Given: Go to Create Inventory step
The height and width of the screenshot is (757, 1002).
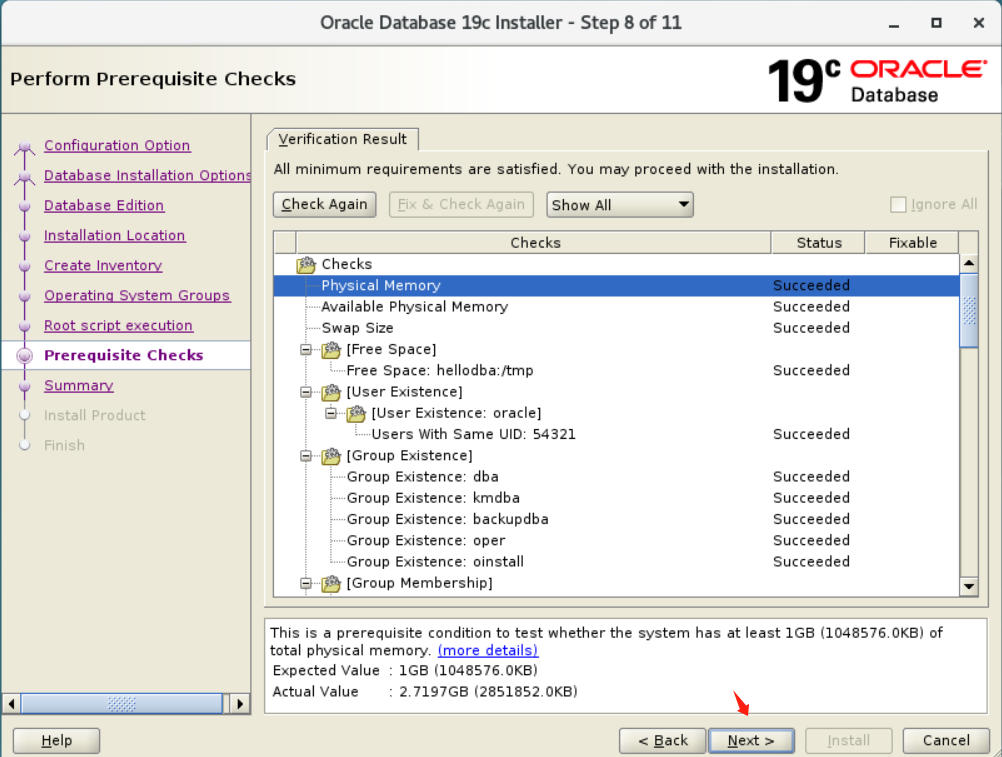Looking at the screenshot, I should point(103,266).
